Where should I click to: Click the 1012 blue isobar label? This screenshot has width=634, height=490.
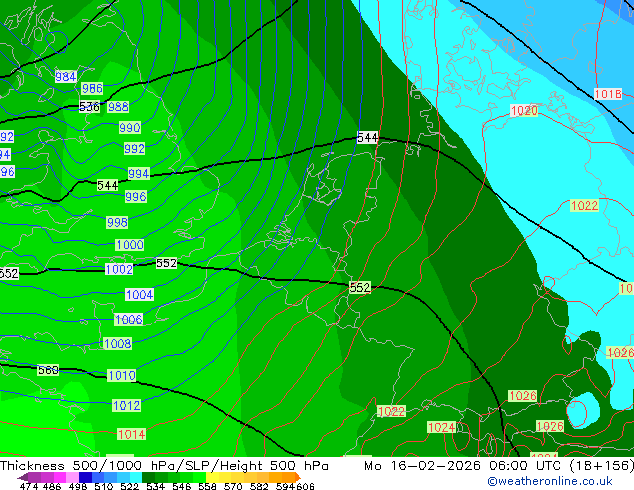click(x=126, y=406)
